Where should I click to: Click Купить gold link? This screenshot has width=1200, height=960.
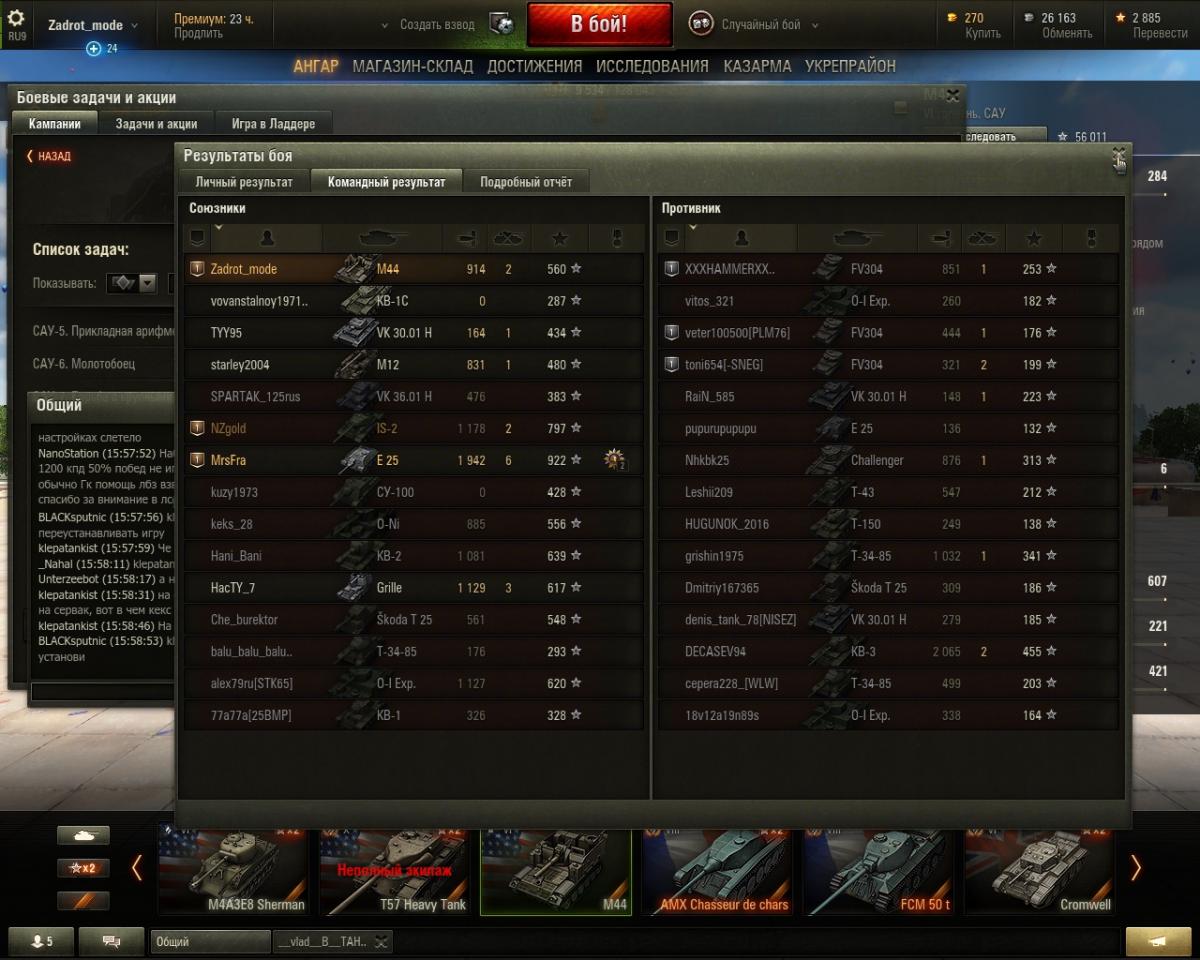(x=983, y=33)
